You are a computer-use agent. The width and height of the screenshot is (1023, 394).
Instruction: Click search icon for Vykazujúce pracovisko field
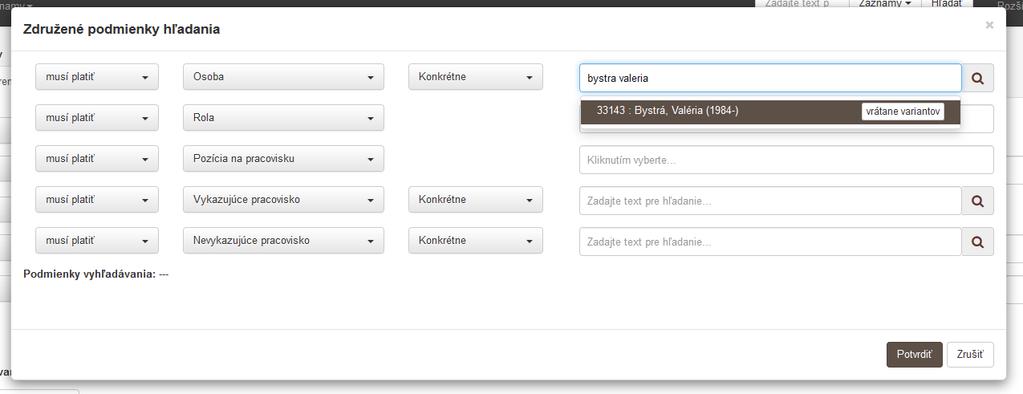[977, 200]
